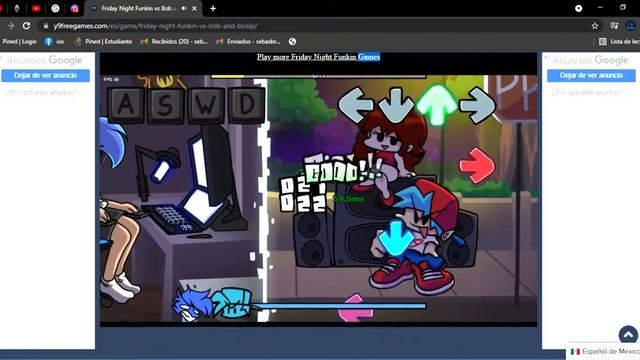Open the Facebook ios bookmark
640x360 pixels.
(54, 42)
